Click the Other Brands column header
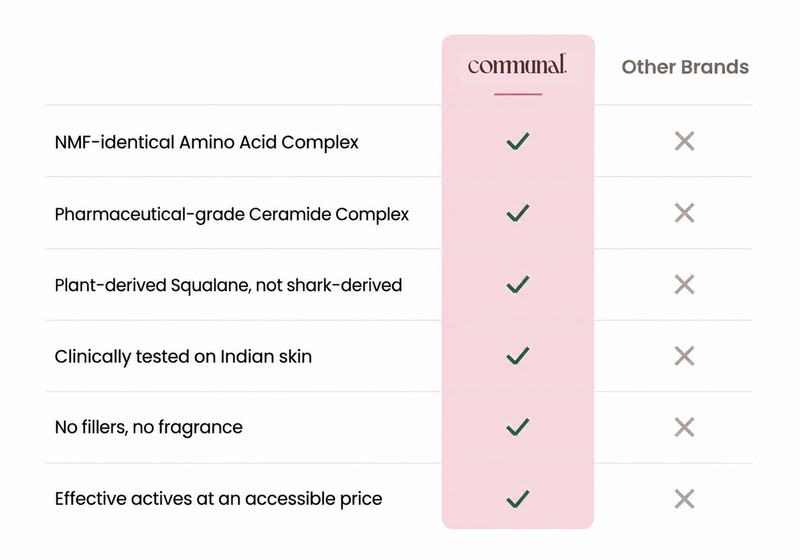This screenshot has height=560, width=800. pyautogui.click(x=685, y=67)
